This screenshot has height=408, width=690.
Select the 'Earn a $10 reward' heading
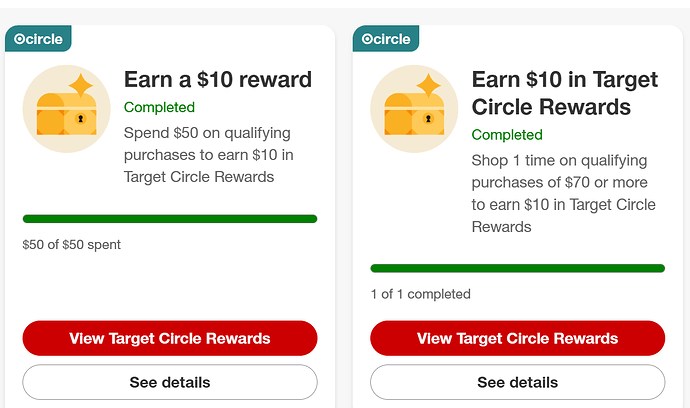click(x=218, y=80)
